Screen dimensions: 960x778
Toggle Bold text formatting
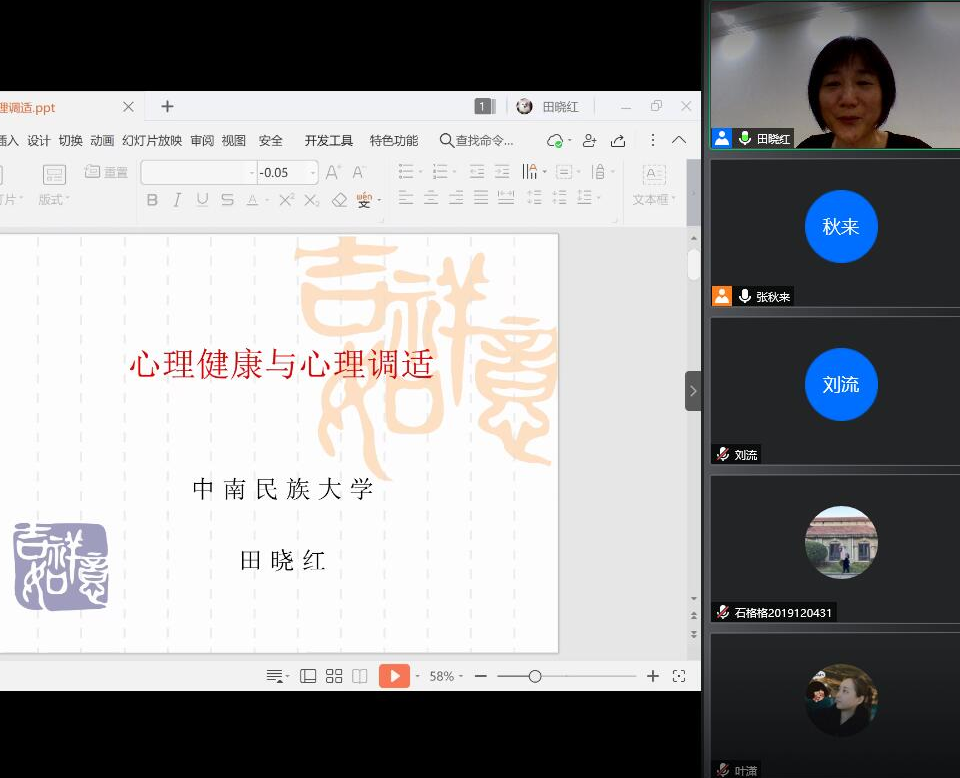click(152, 200)
